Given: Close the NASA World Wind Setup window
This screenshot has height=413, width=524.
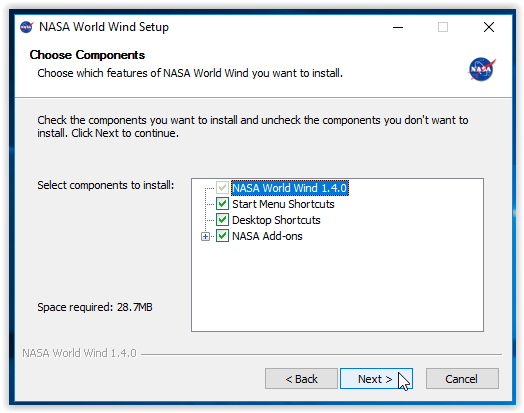Looking at the screenshot, I should (489, 27).
